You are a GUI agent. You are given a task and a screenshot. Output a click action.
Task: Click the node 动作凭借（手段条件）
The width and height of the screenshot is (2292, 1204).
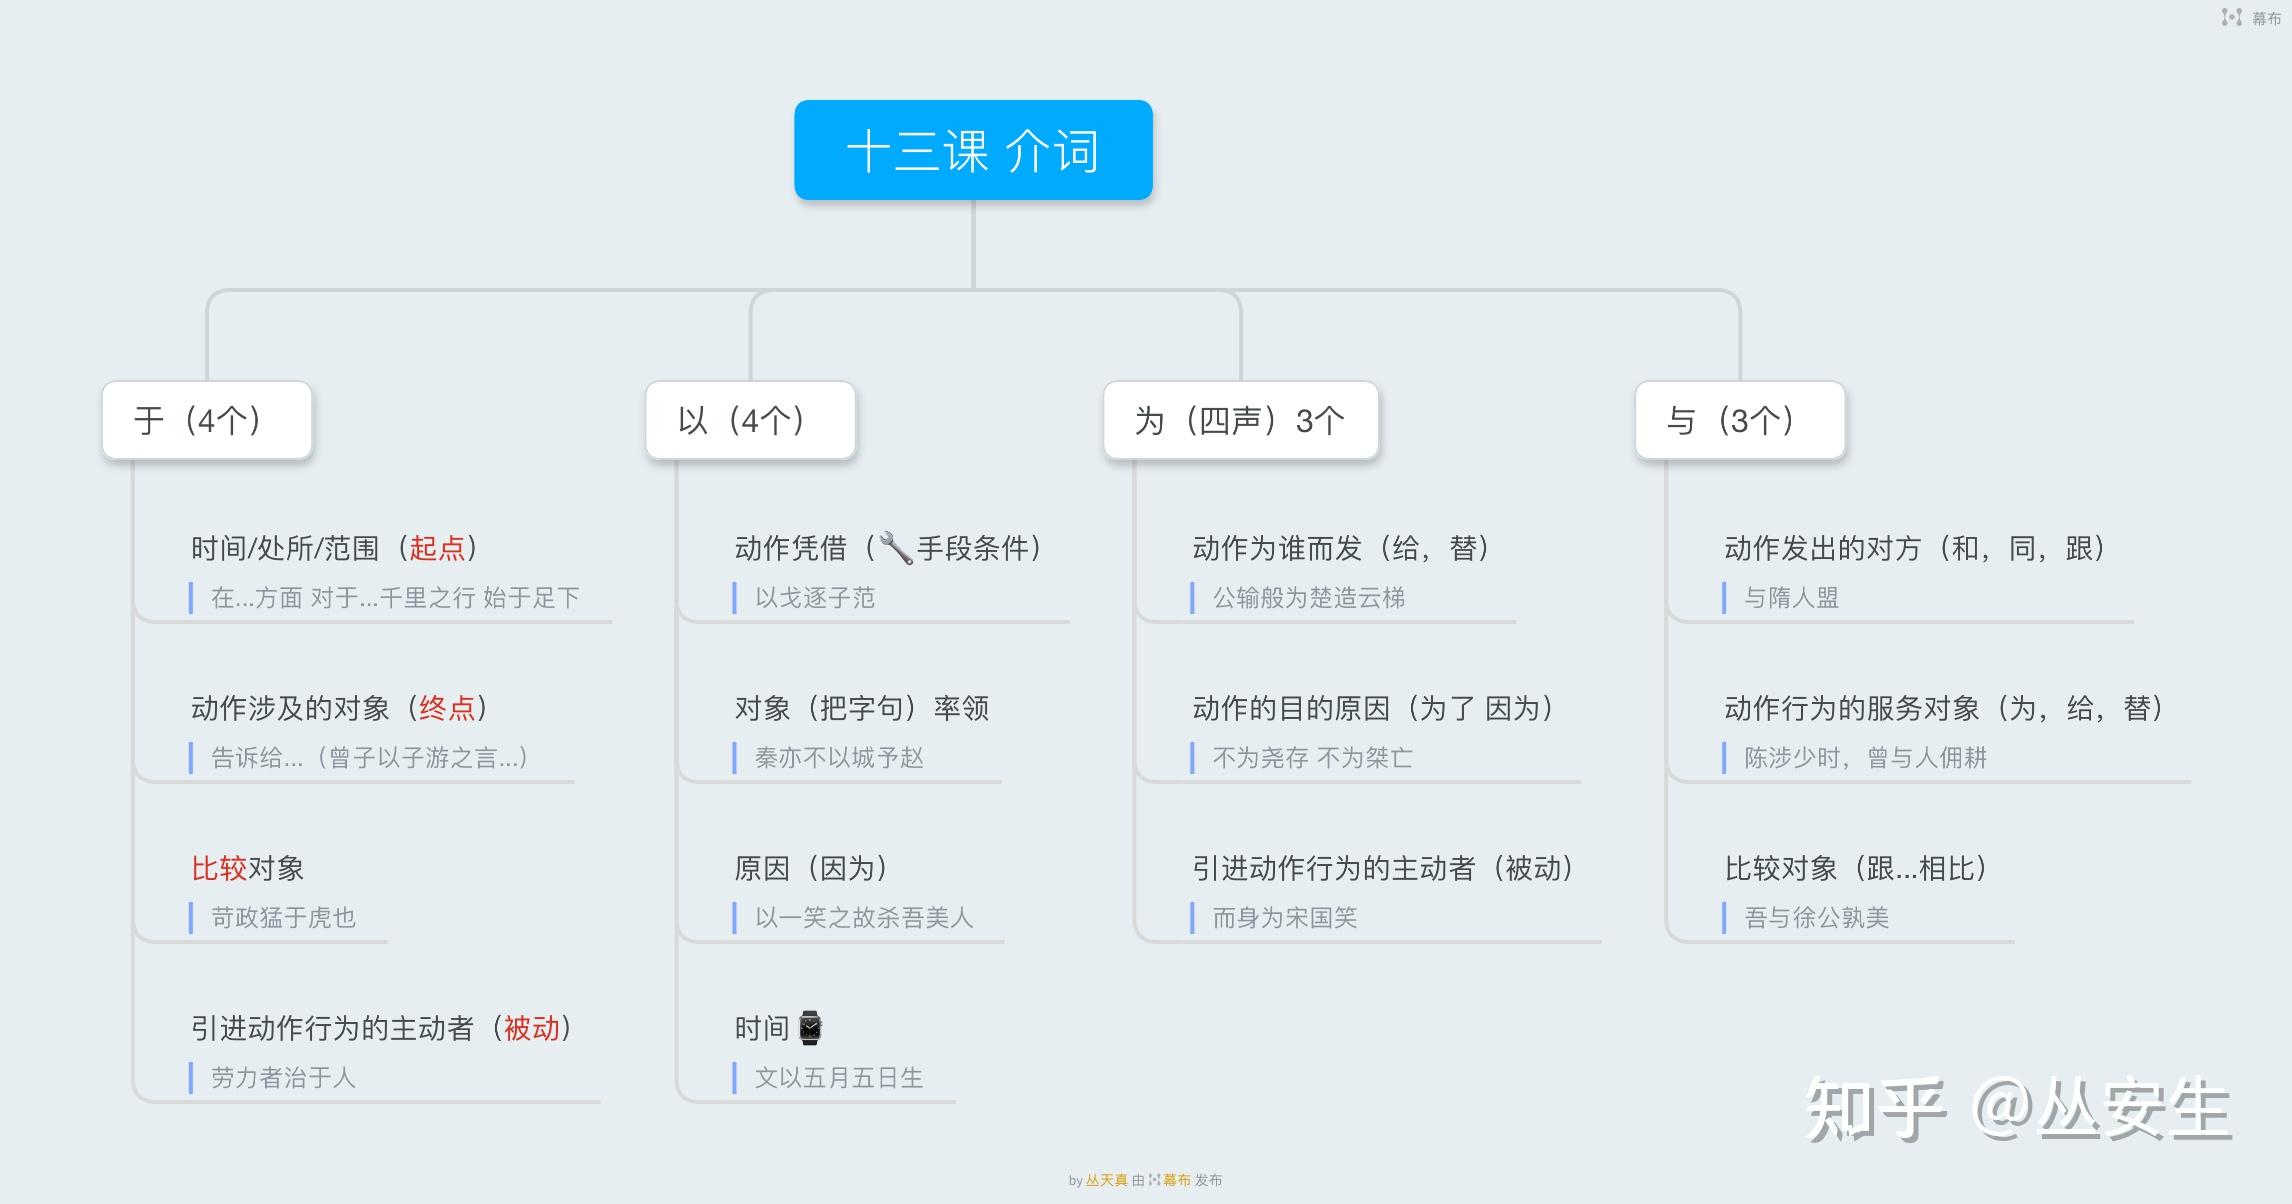point(889,548)
